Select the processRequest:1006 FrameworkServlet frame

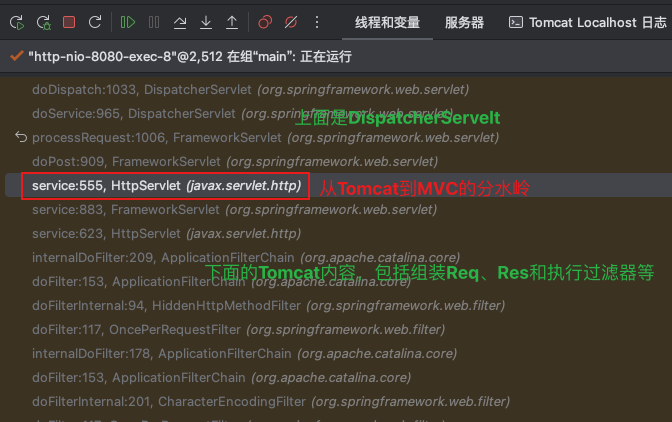point(265,138)
